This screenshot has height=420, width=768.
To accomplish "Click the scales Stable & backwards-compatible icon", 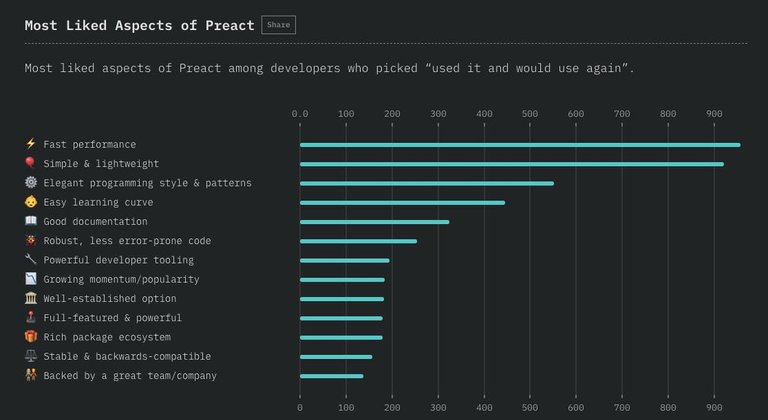I will point(31,356).
